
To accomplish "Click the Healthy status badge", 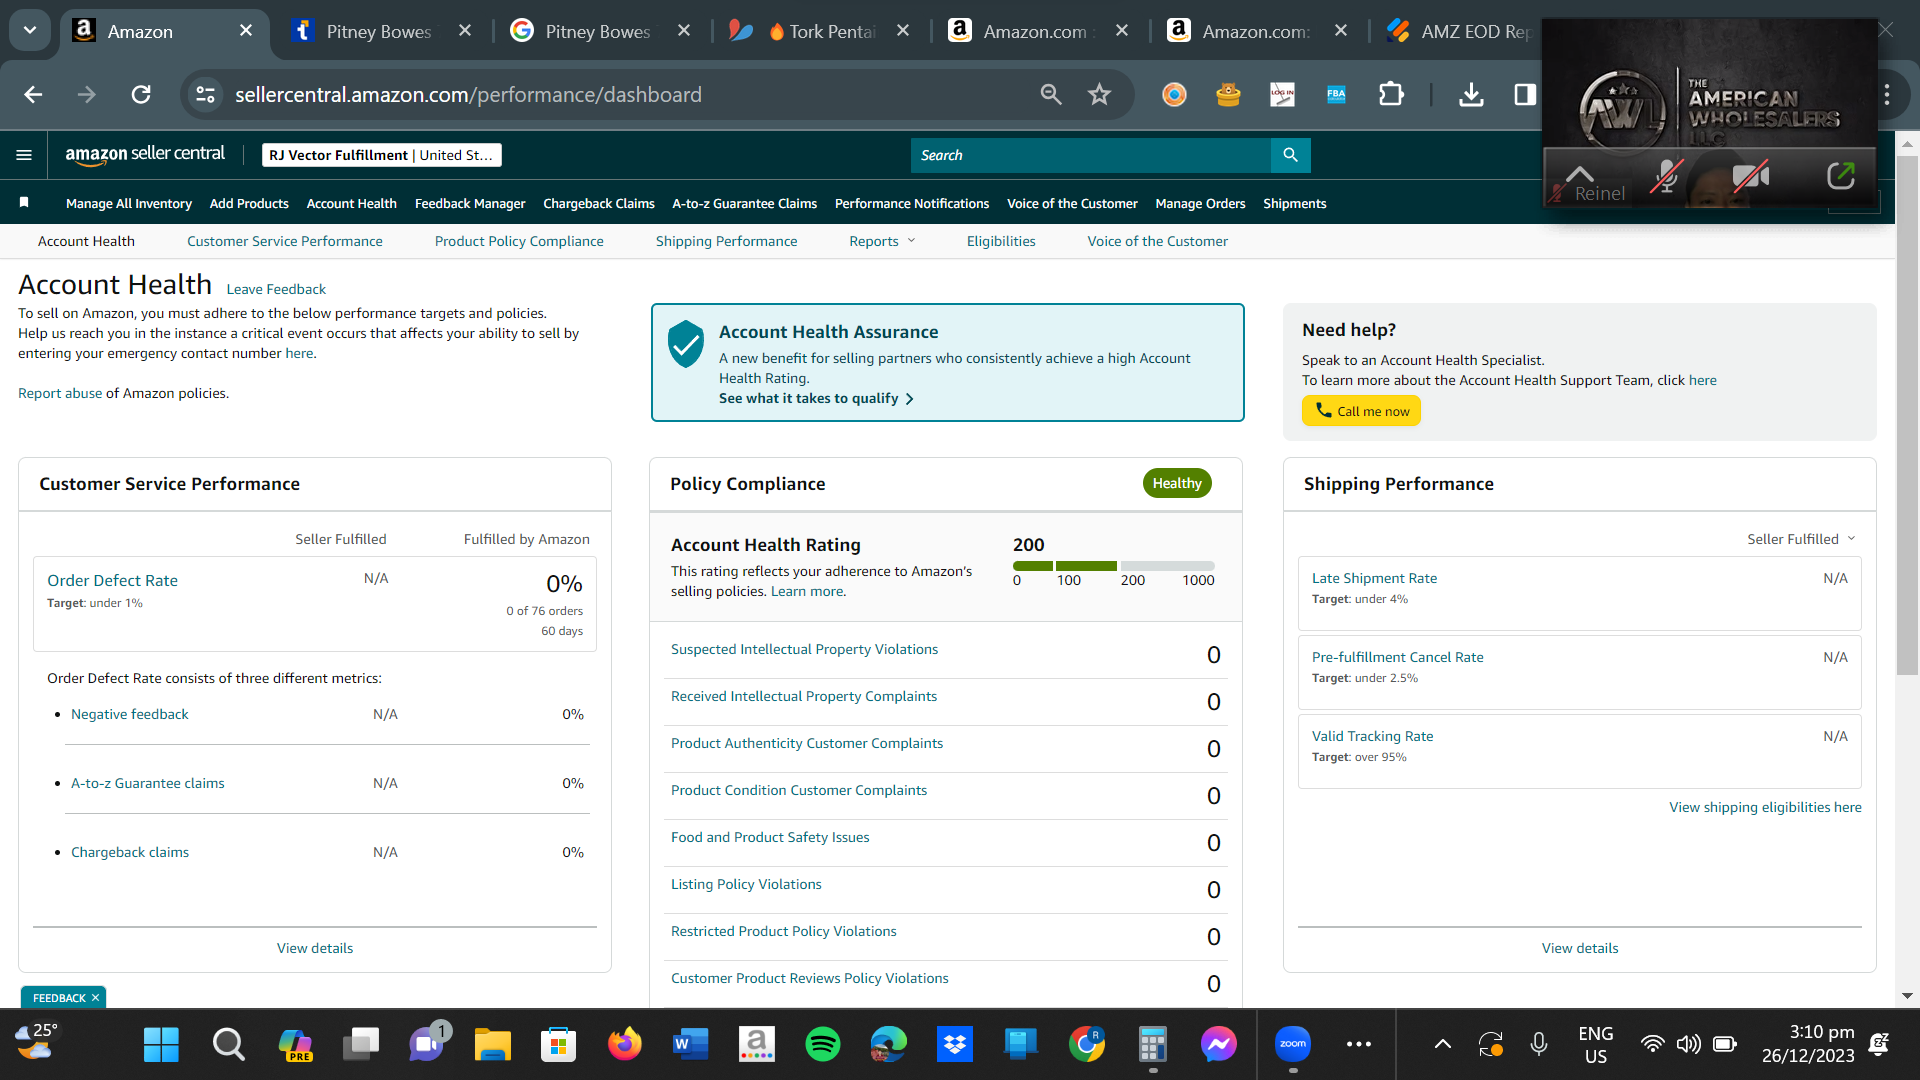I will [1177, 483].
